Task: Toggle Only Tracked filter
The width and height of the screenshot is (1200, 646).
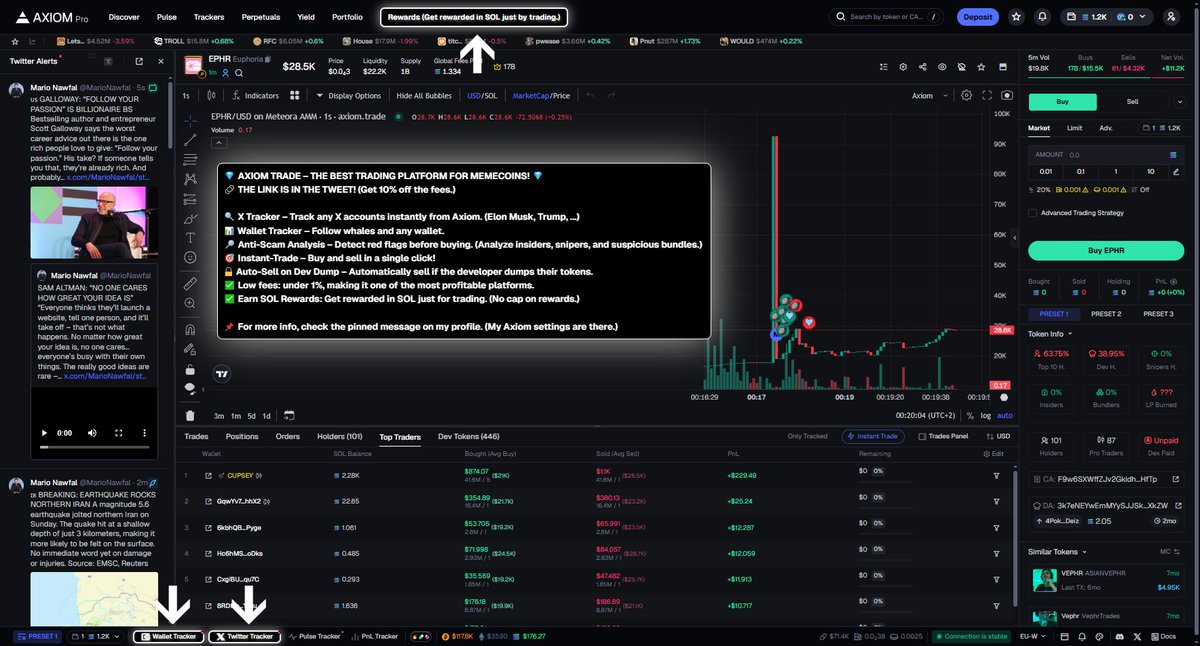Action: pyautogui.click(x=807, y=436)
